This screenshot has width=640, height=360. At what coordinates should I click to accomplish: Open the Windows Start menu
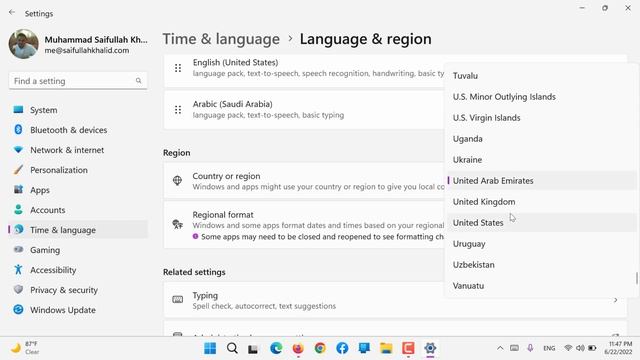coord(210,348)
